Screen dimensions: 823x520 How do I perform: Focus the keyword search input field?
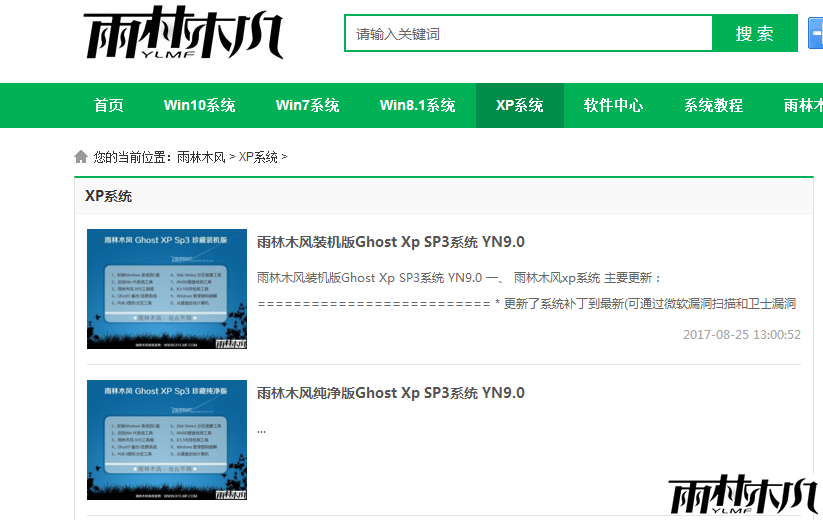click(529, 34)
